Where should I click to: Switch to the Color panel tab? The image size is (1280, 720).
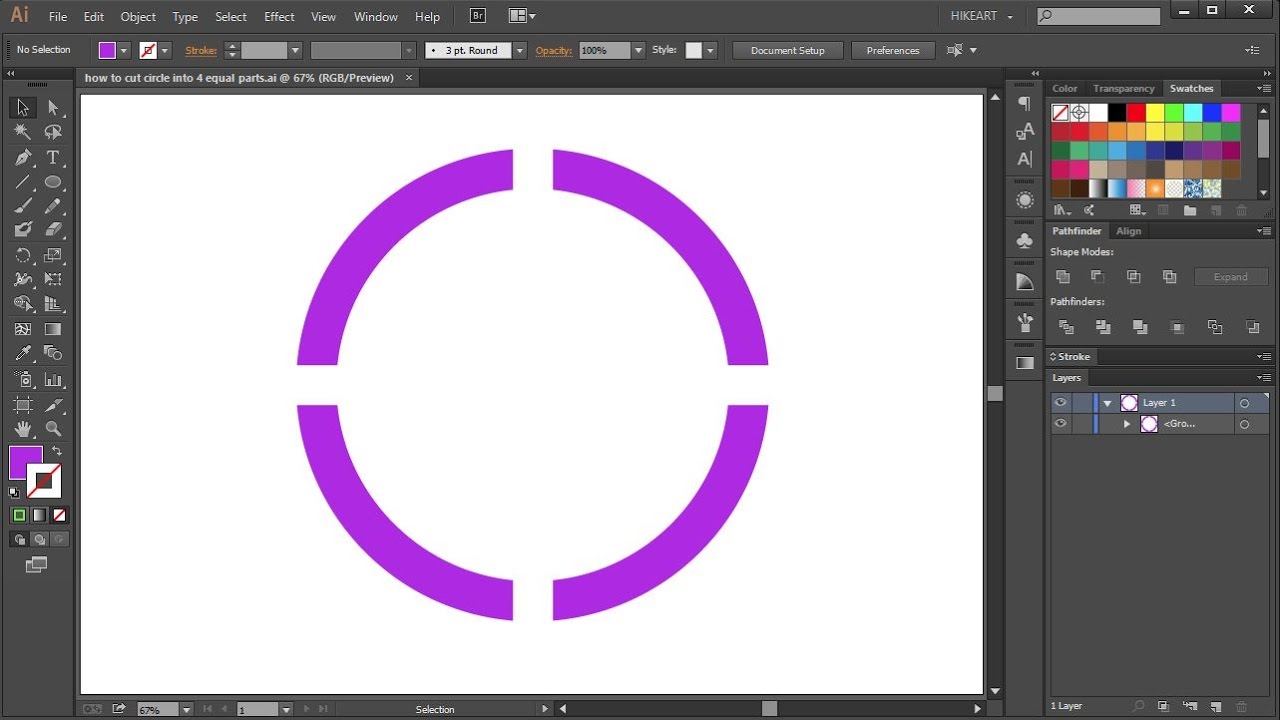1065,89
